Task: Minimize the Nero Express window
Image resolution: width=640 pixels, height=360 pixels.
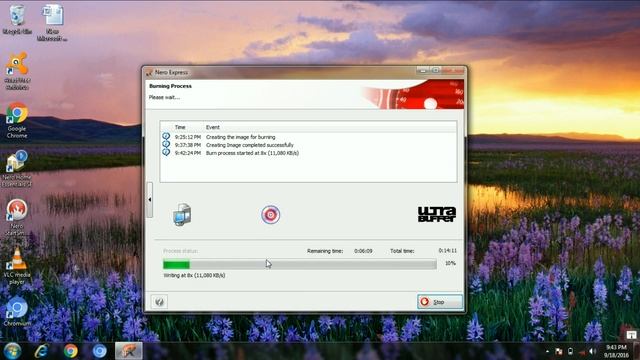Action: click(423, 71)
